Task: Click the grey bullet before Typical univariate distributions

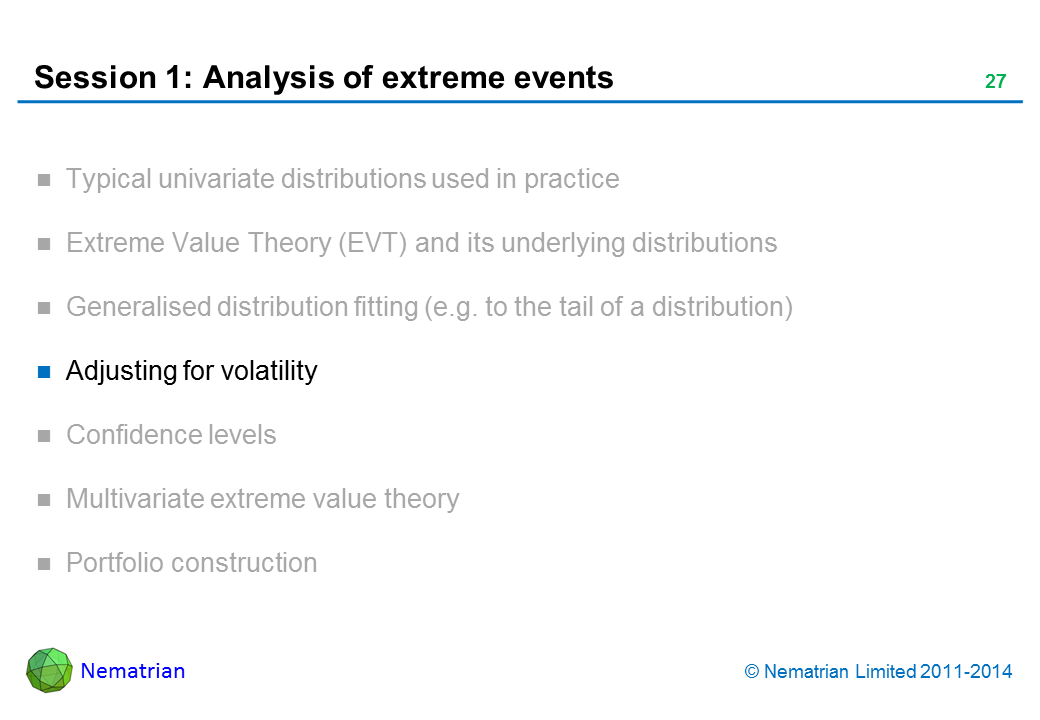Action: pyautogui.click(x=44, y=181)
